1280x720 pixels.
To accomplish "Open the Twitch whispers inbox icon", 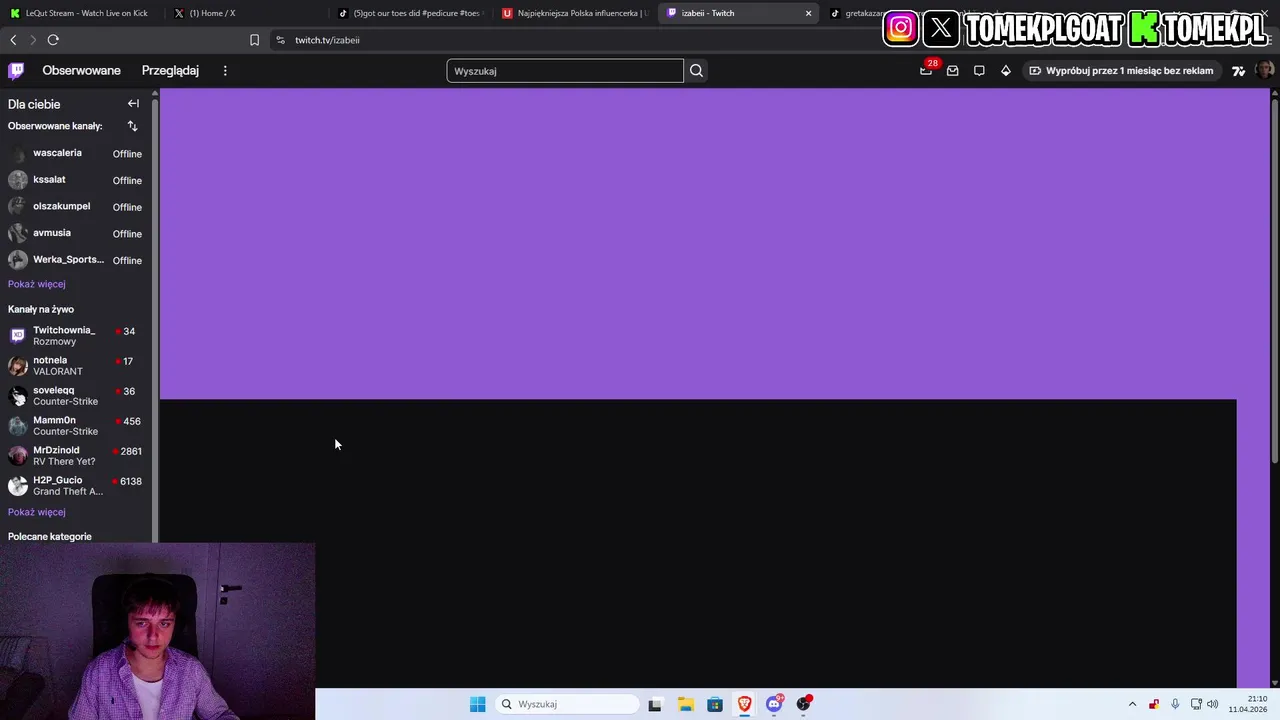I will (952, 71).
